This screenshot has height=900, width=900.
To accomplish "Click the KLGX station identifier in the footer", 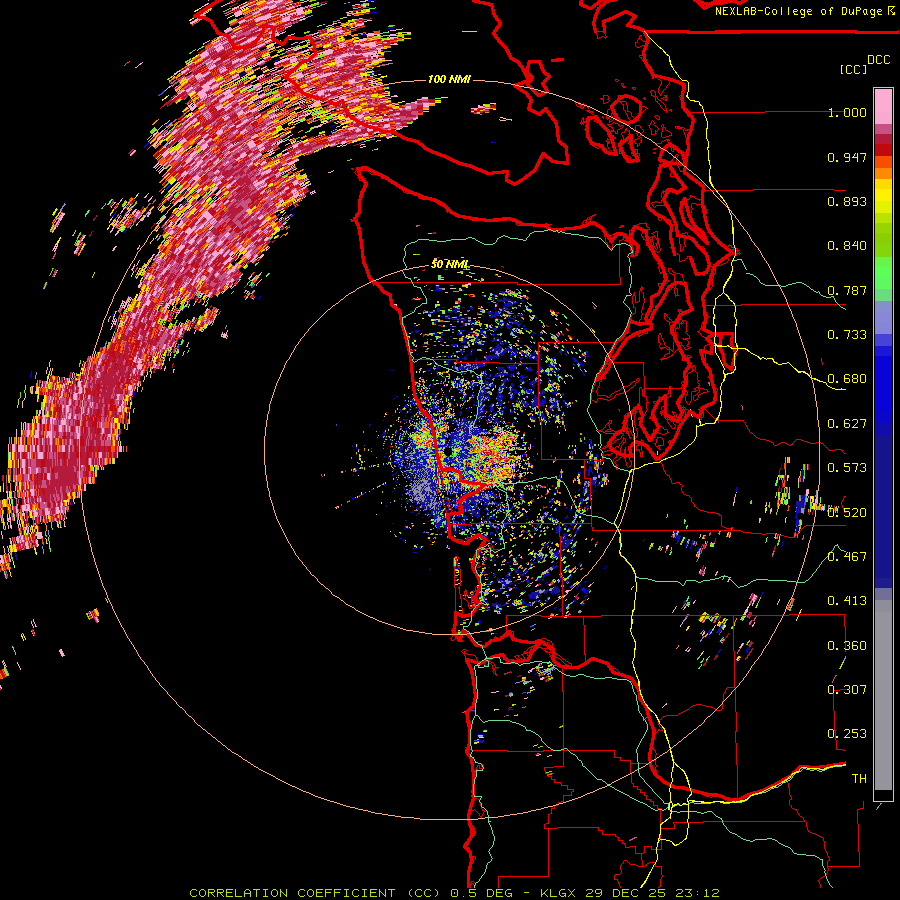I will (559, 893).
